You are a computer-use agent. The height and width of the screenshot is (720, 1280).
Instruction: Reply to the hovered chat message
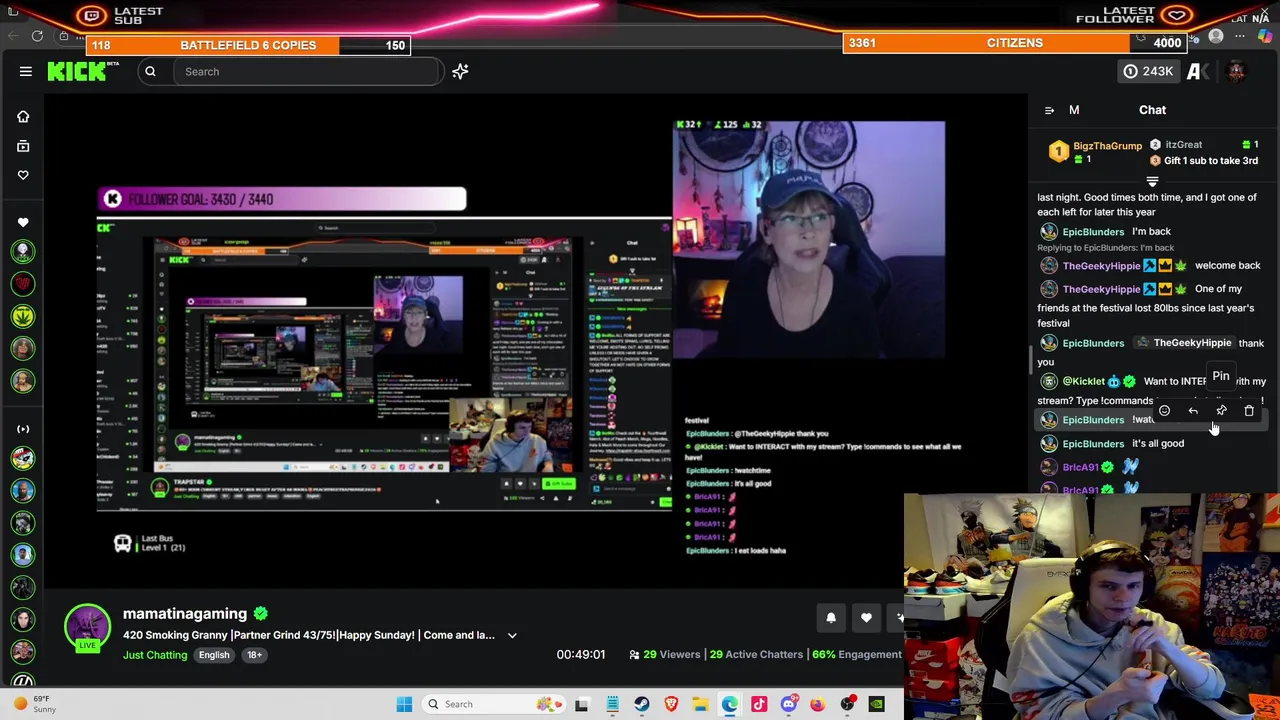[x=1193, y=411]
